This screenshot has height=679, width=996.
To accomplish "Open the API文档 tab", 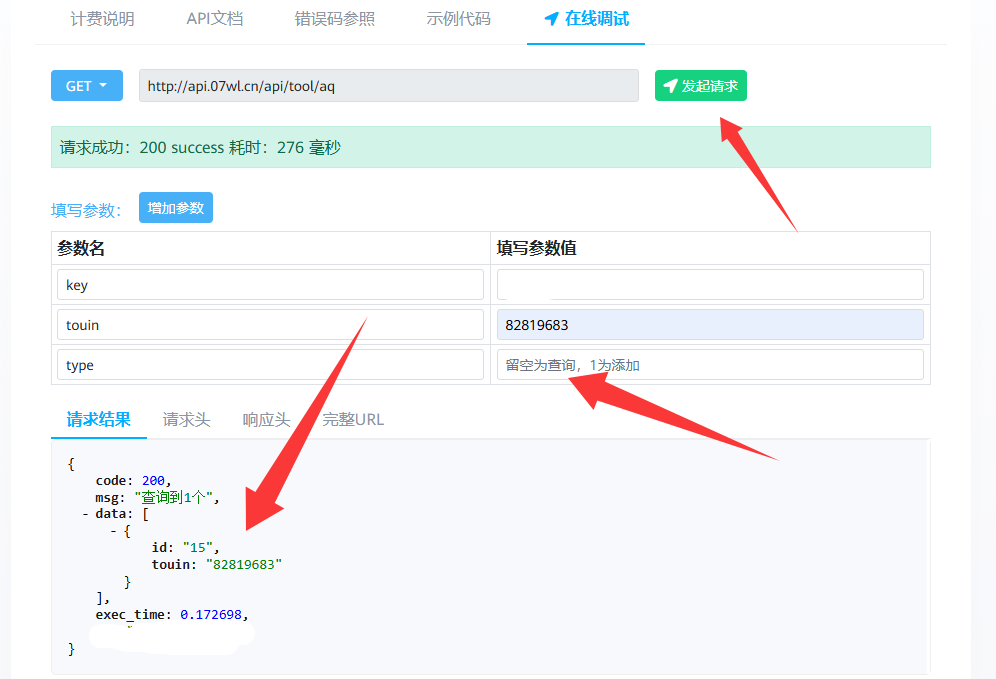I will 214,19.
